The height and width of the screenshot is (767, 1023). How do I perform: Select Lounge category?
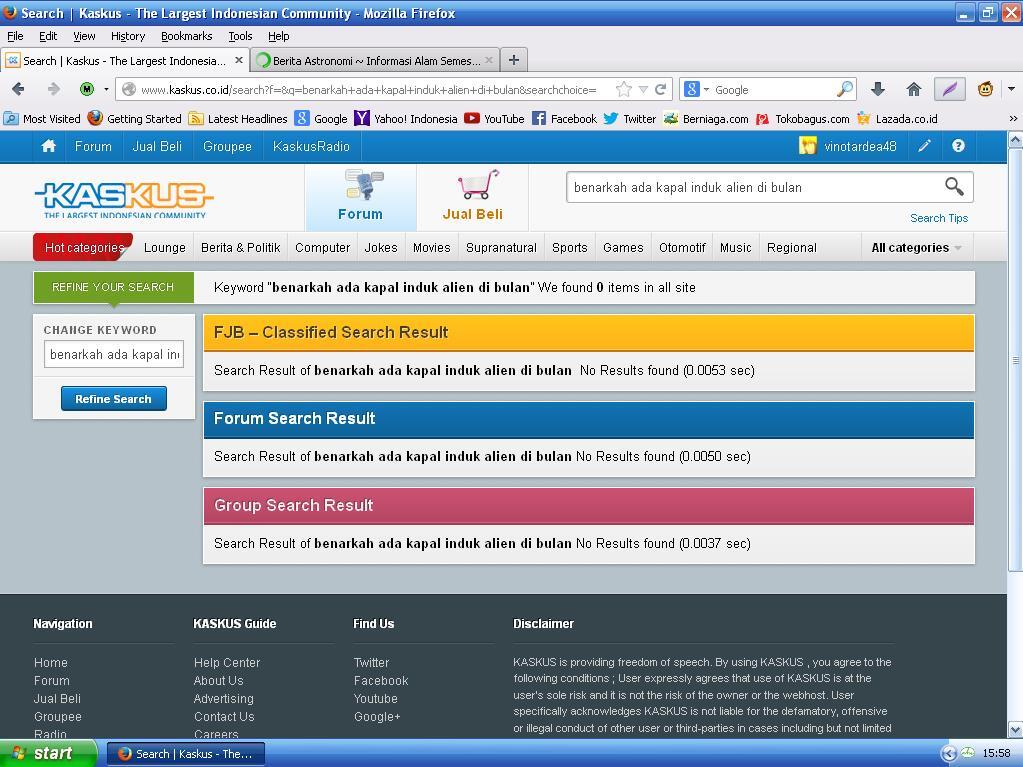164,248
